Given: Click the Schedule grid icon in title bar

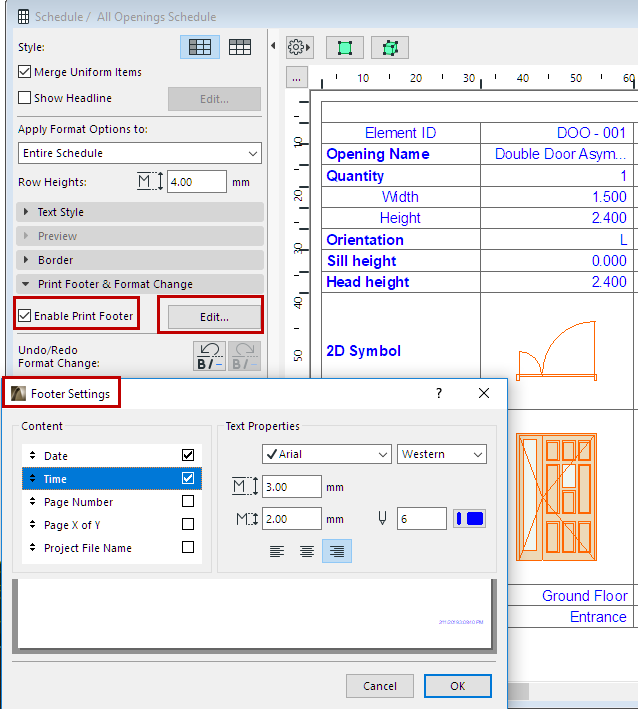Looking at the screenshot, I should [x=24, y=17].
